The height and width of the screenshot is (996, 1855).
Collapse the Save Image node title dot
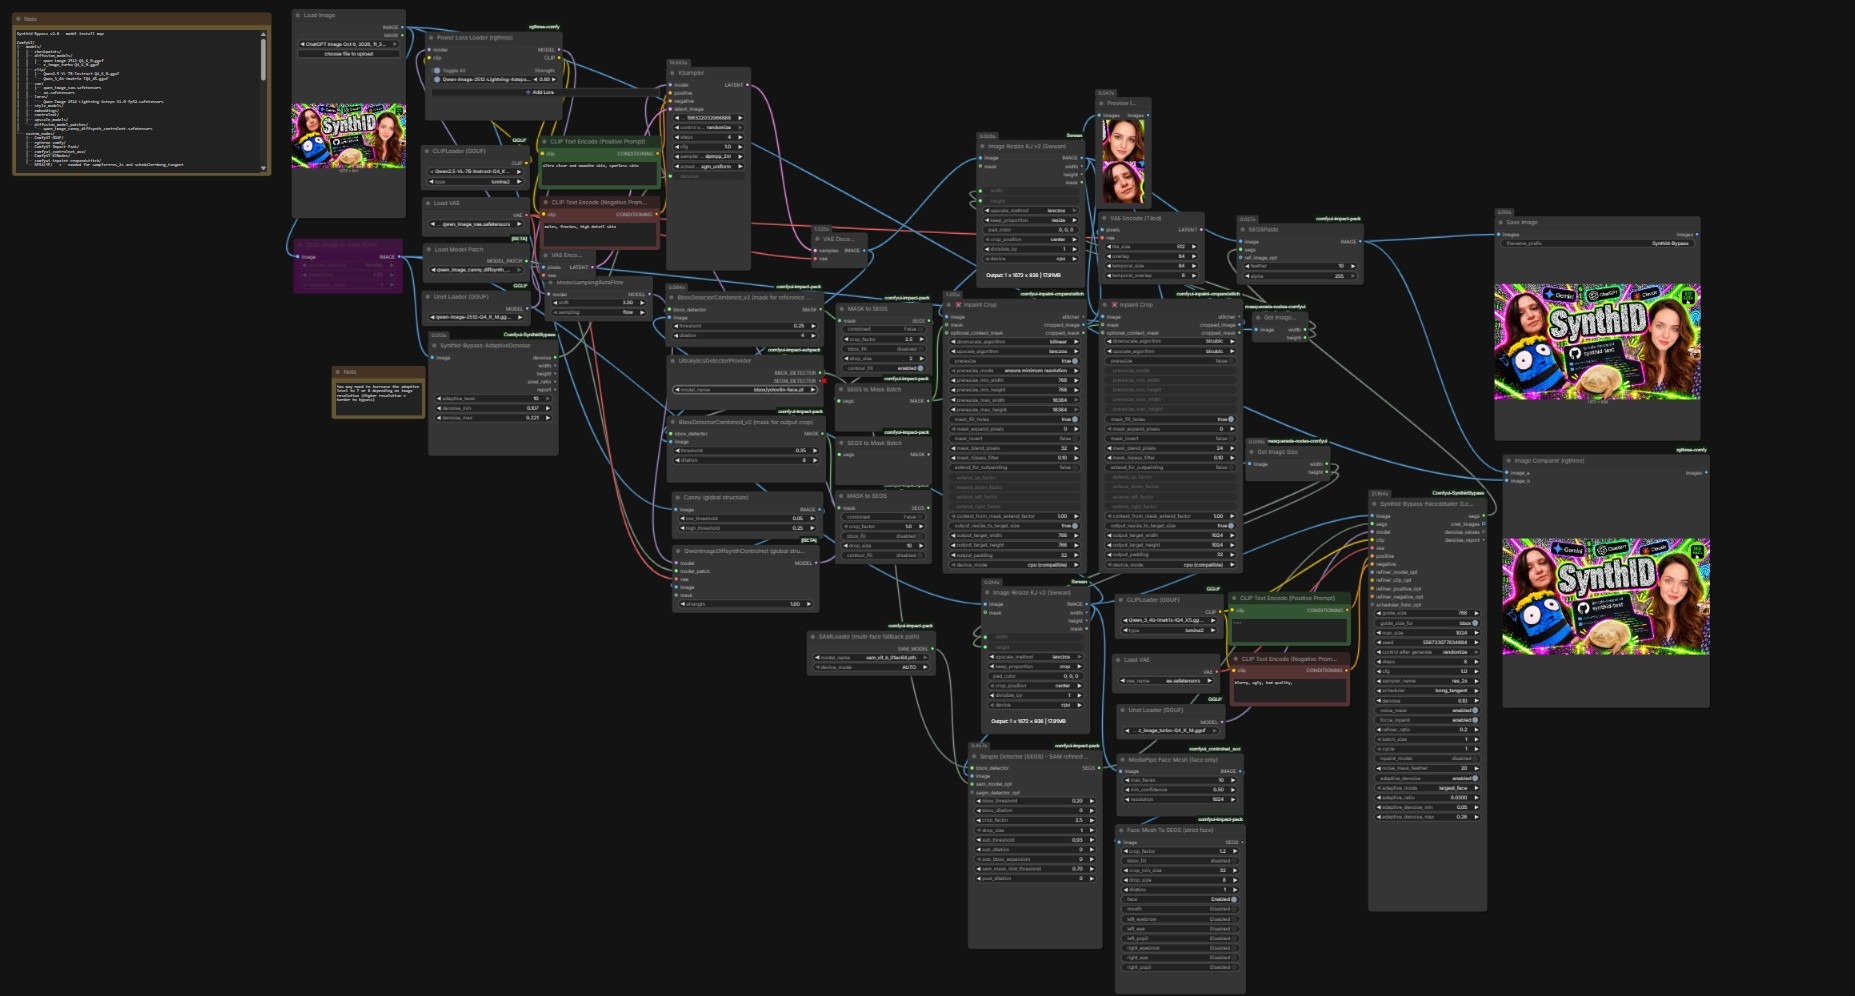pyautogui.click(x=1501, y=222)
